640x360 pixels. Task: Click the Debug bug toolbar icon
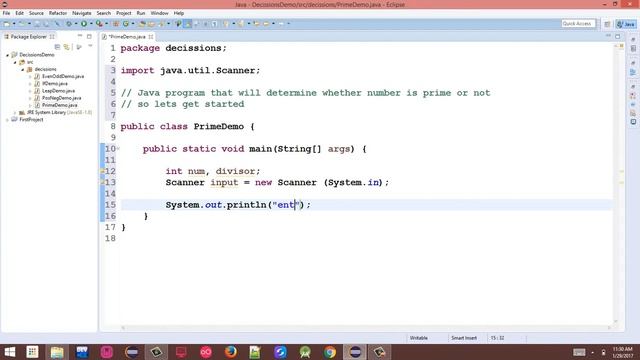tap(69, 24)
